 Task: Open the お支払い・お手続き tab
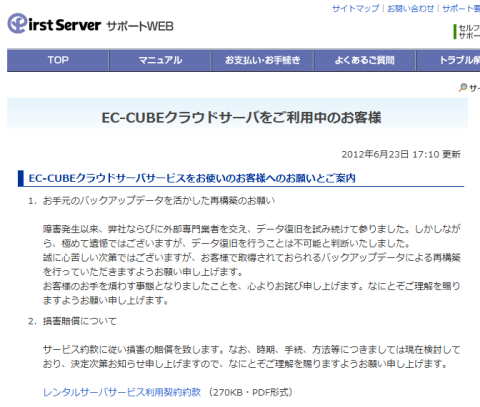263,60
